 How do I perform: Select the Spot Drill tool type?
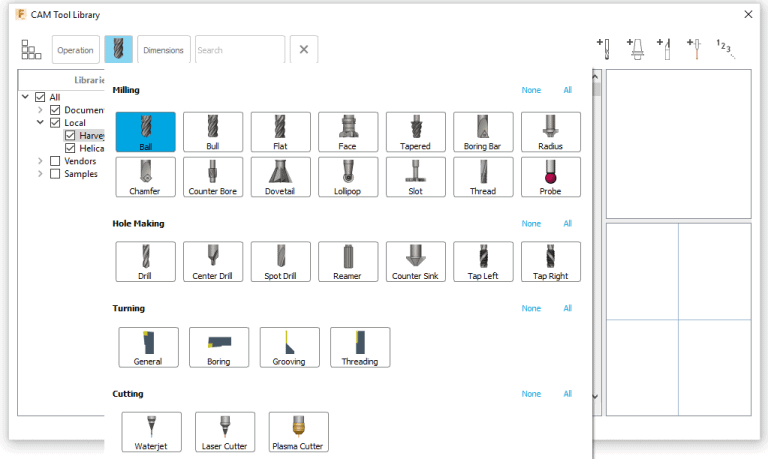(281, 261)
